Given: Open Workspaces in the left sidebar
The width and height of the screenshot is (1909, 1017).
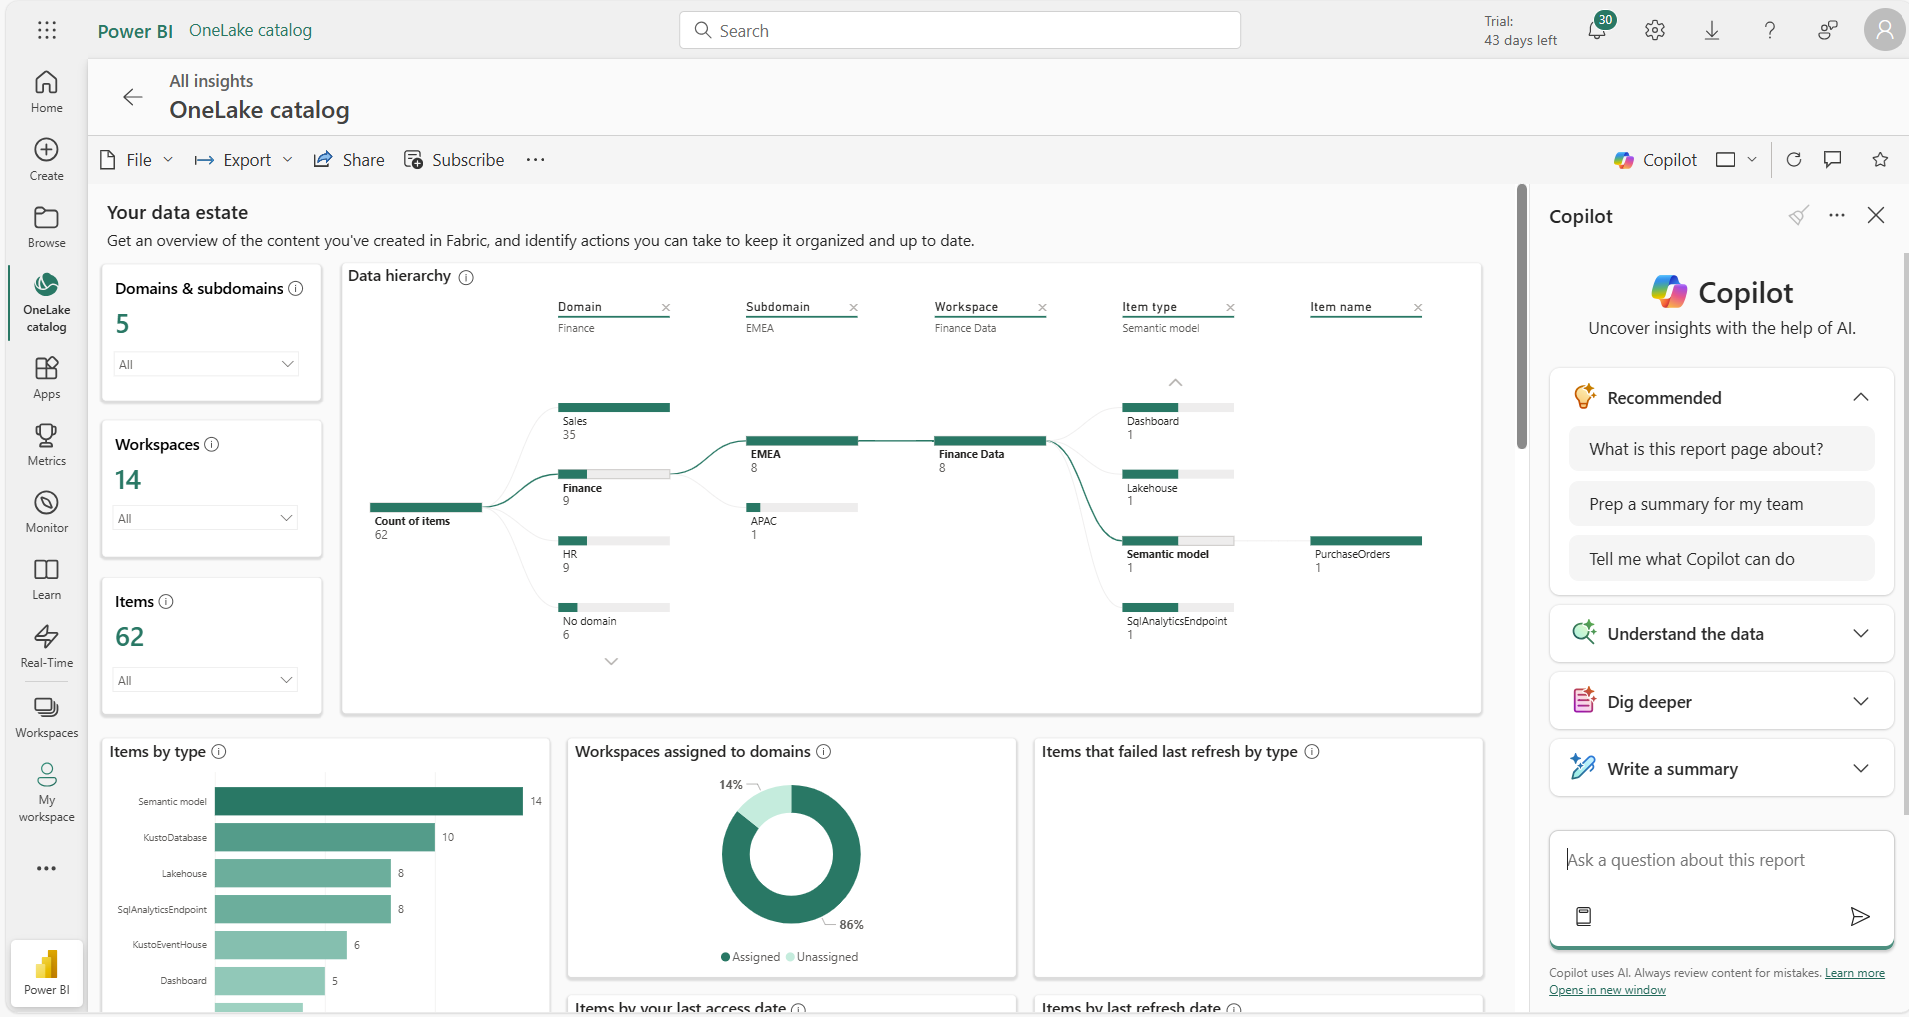Looking at the screenshot, I should tap(46, 717).
